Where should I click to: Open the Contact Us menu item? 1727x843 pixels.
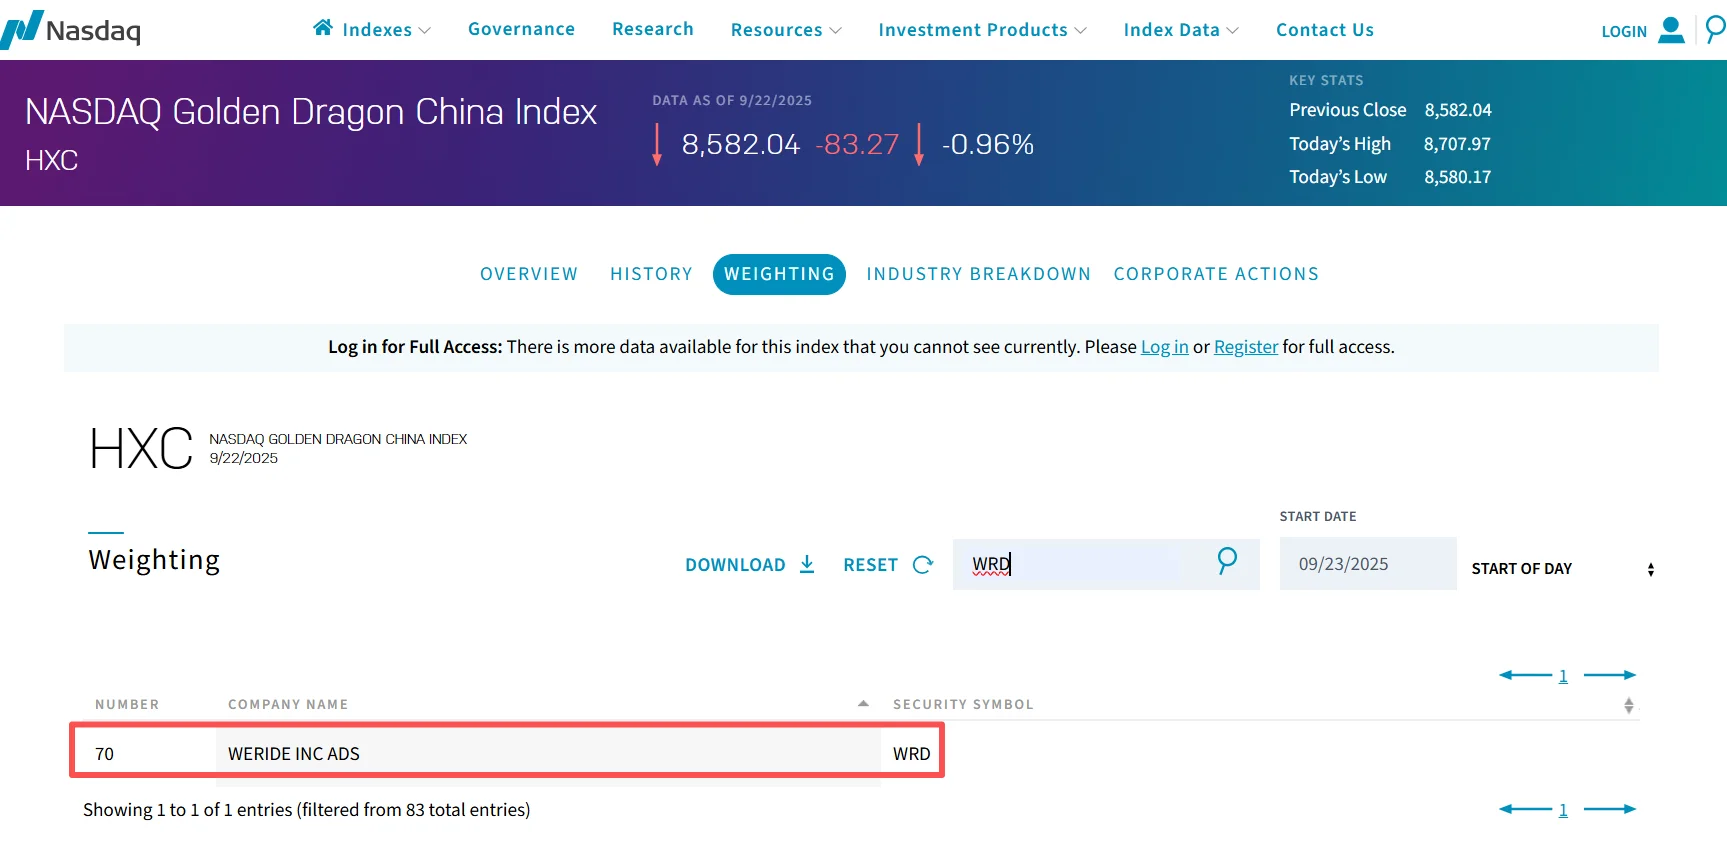[1325, 30]
